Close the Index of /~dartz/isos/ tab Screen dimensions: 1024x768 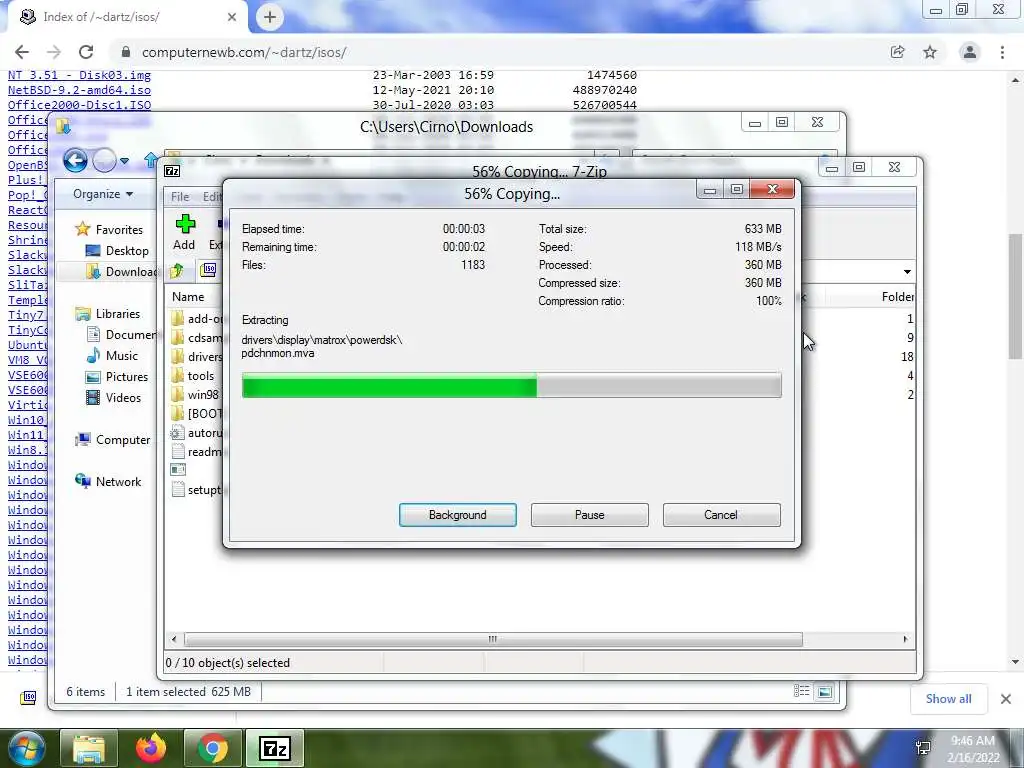click(x=232, y=17)
